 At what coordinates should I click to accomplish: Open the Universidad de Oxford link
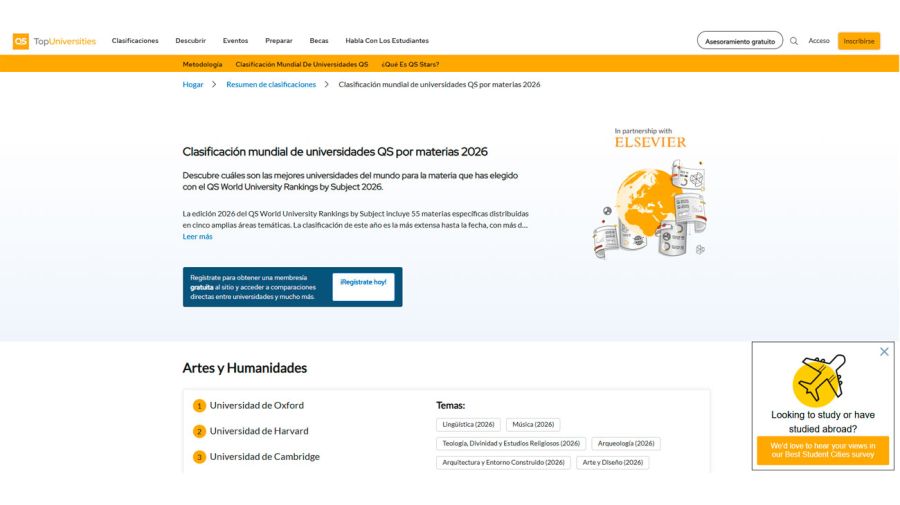[256, 405]
